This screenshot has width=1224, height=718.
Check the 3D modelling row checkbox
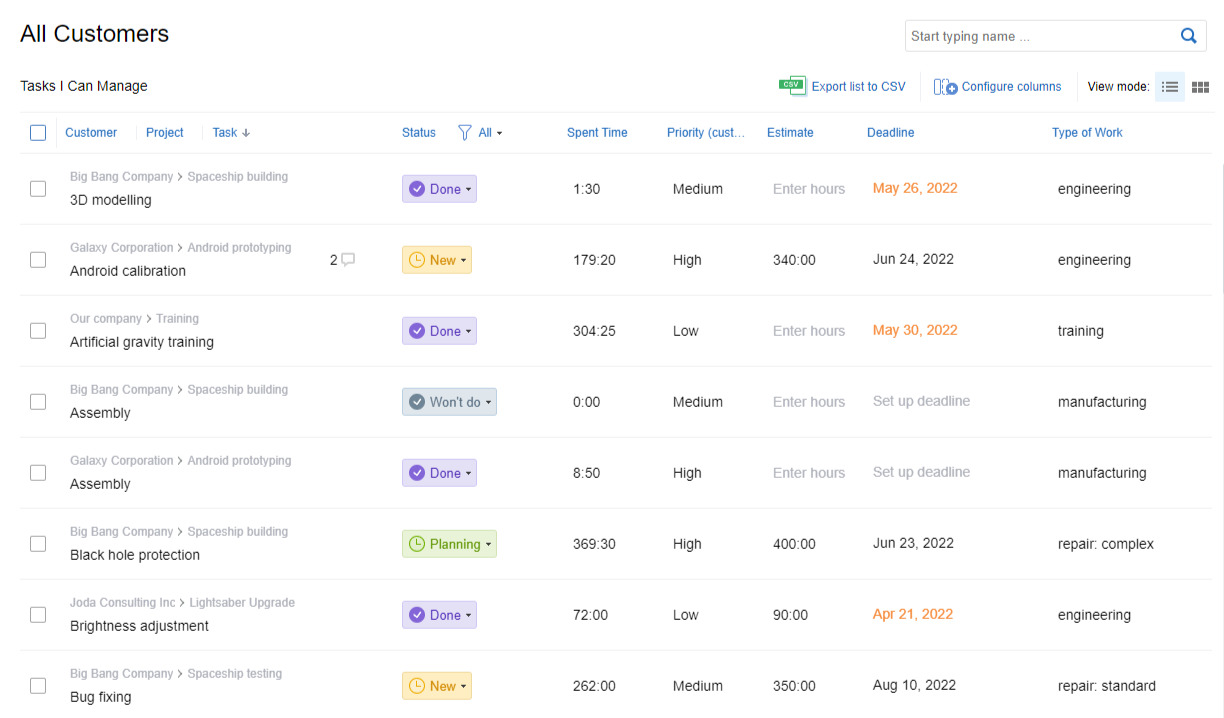38,188
